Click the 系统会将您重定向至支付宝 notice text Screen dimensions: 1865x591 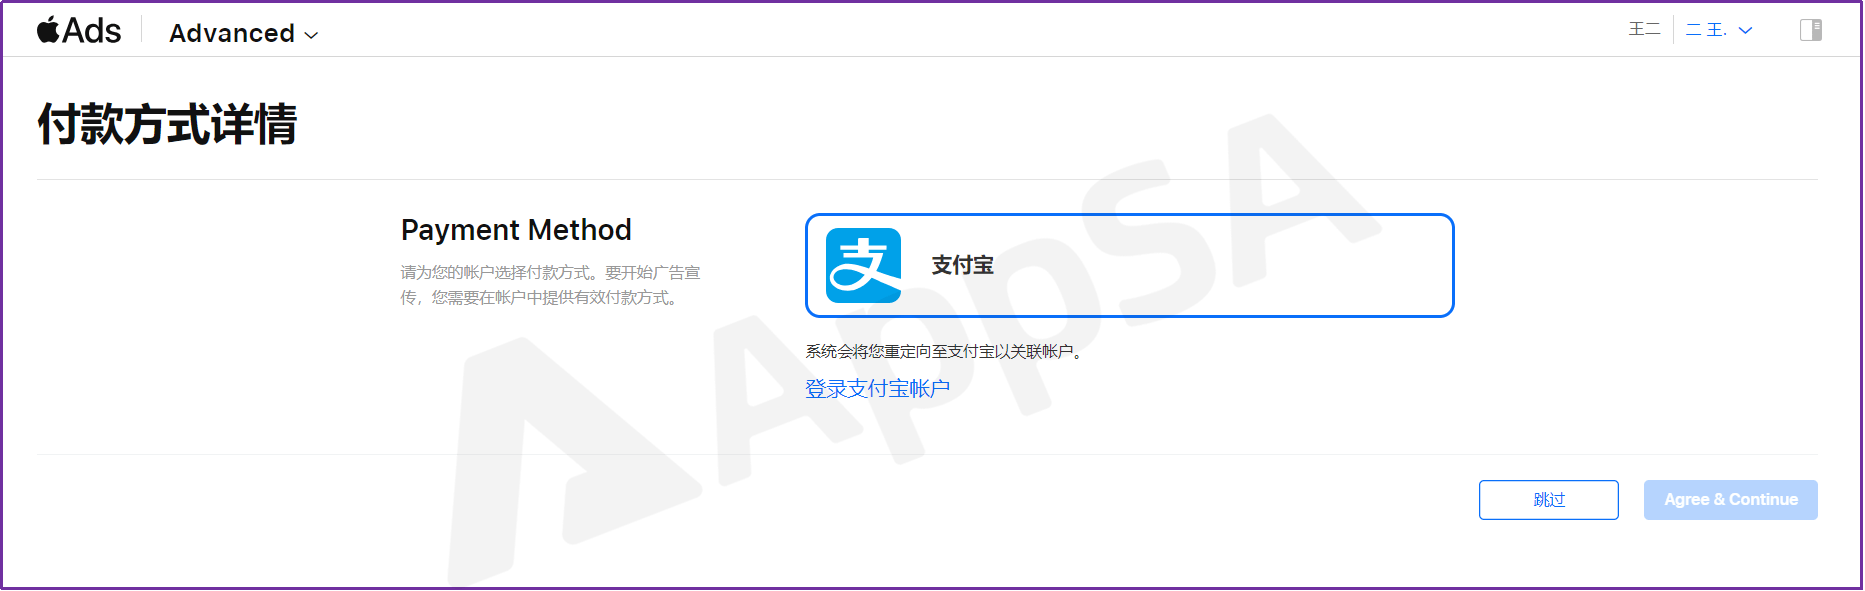coord(945,352)
